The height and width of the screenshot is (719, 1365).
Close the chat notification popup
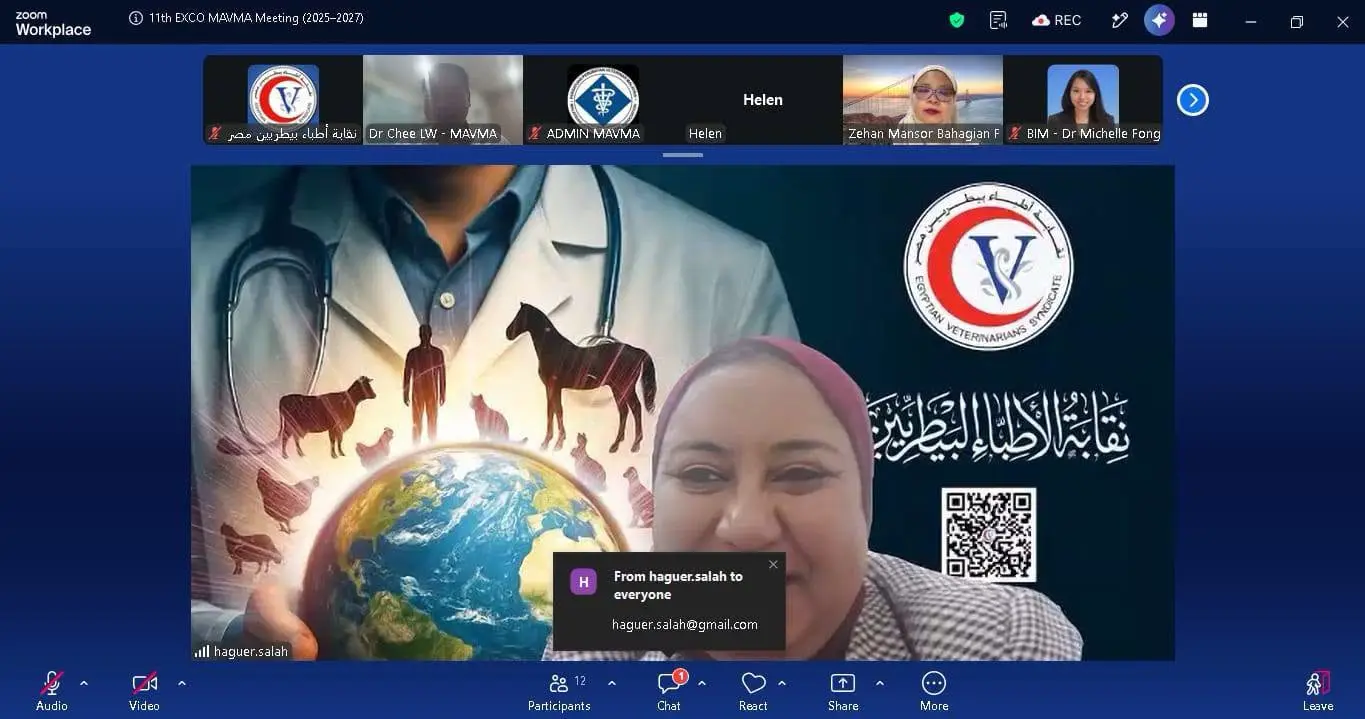tap(773, 564)
